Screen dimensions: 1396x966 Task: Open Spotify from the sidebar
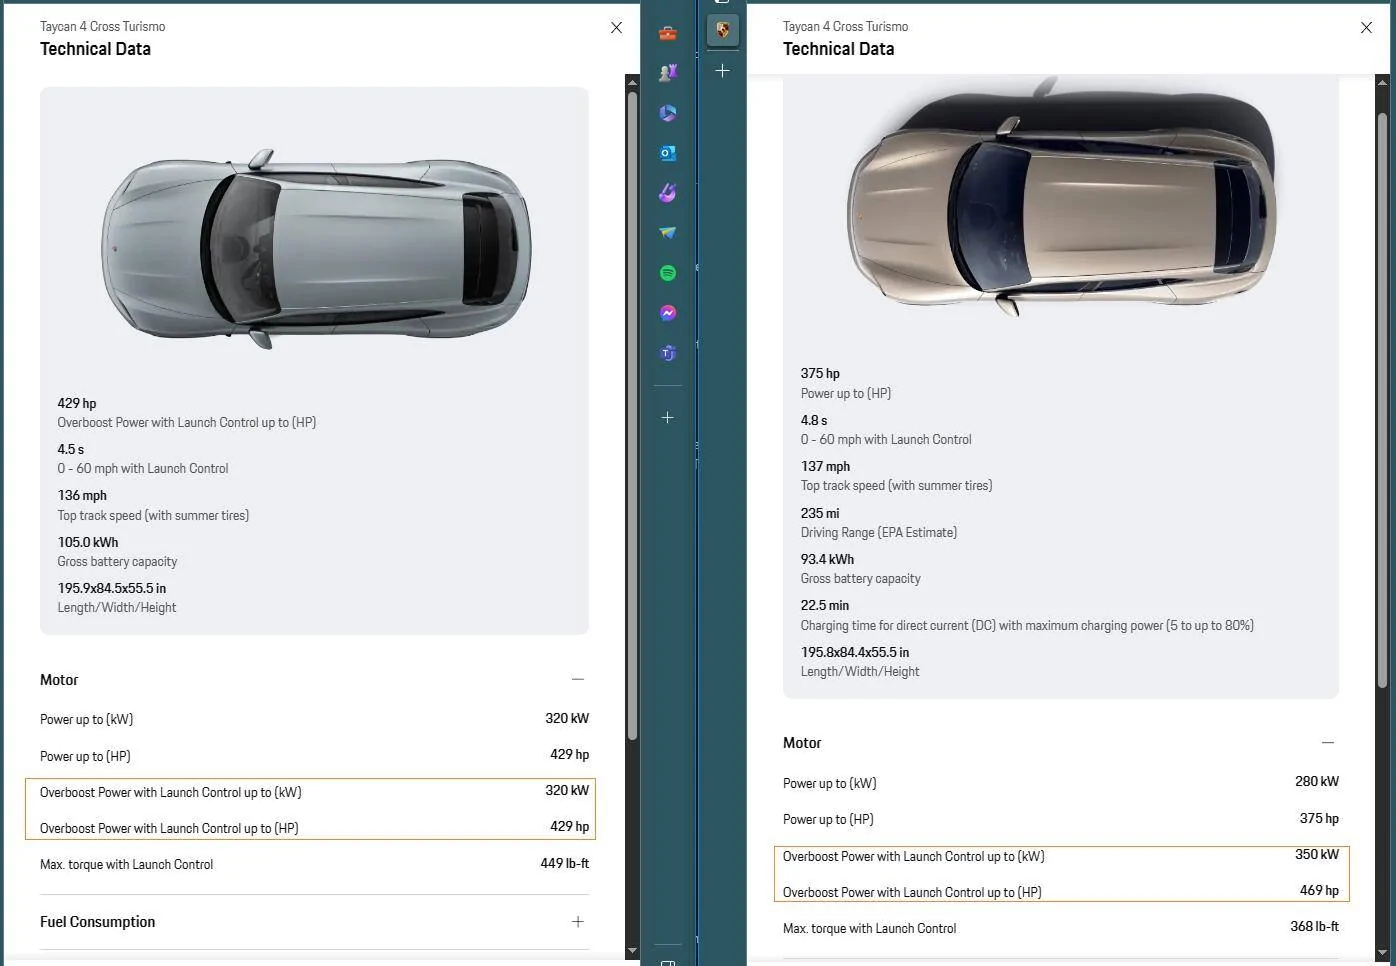[668, 273]
